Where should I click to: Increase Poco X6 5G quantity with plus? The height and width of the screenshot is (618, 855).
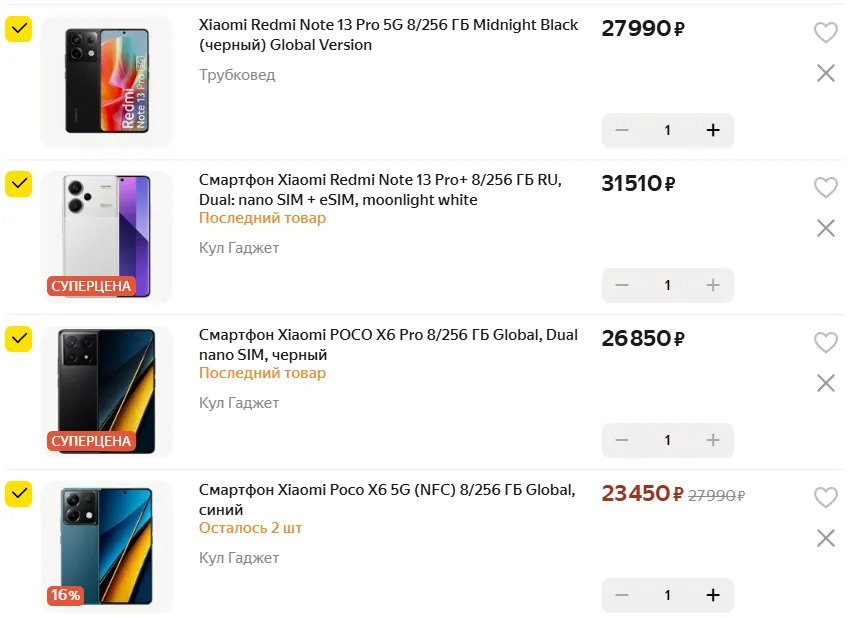[x=713, y=595]
